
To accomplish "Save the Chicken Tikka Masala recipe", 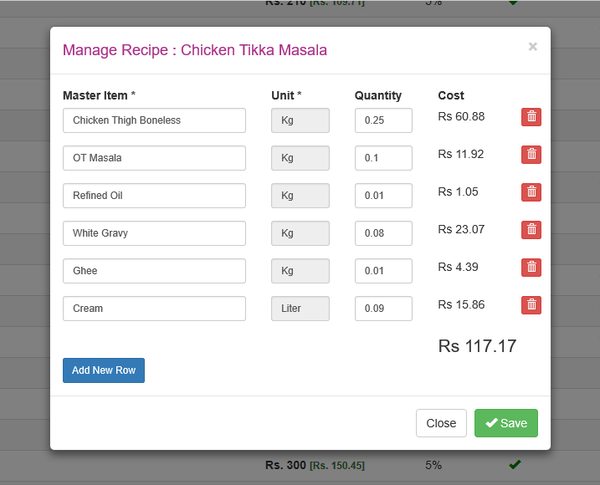I will point(506,423).
